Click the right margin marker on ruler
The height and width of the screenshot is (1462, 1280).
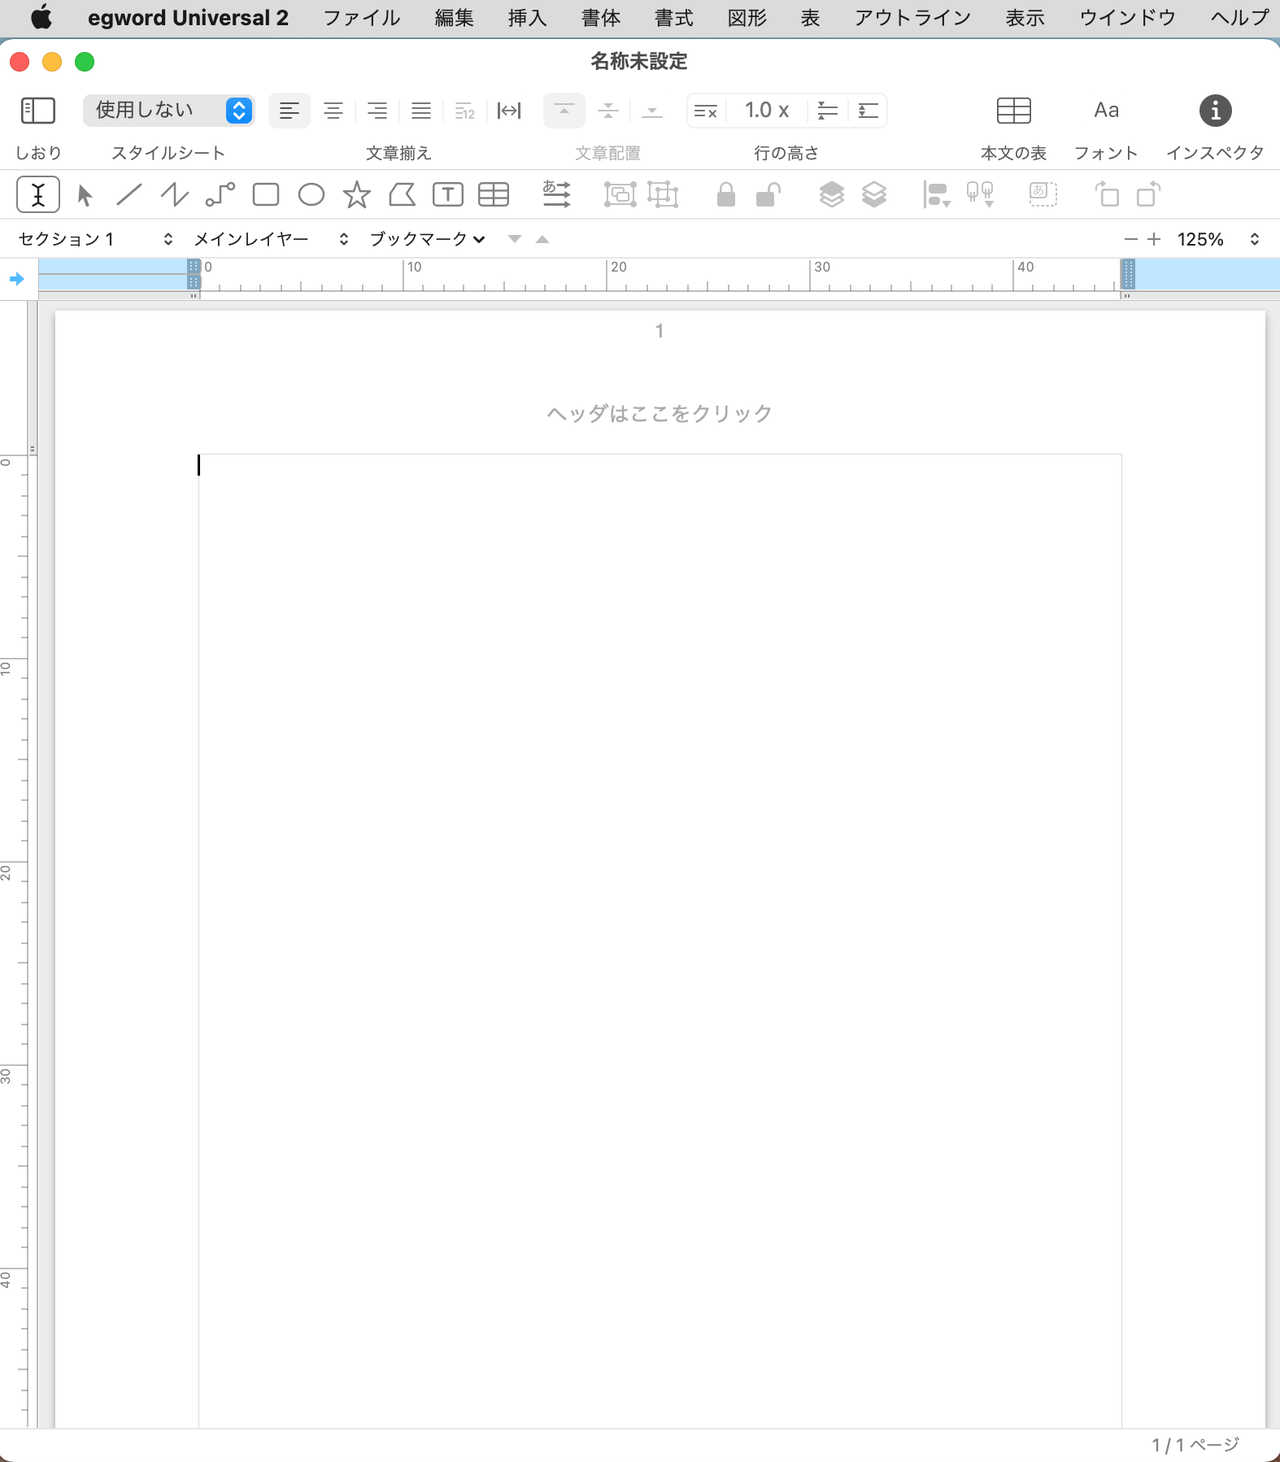(1128, 274)
